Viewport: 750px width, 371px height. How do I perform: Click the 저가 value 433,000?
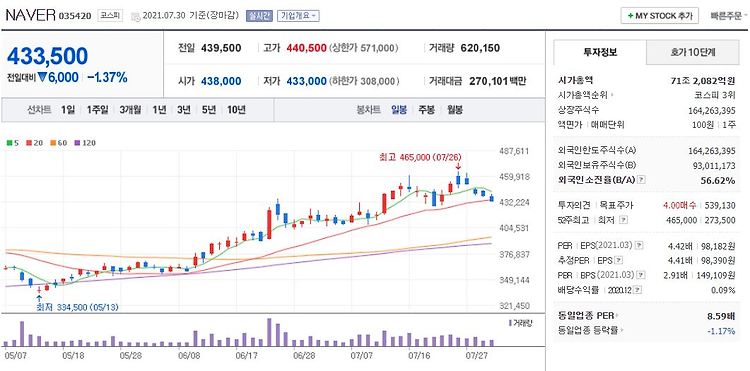pyautogui.click(x=307, y=81)
